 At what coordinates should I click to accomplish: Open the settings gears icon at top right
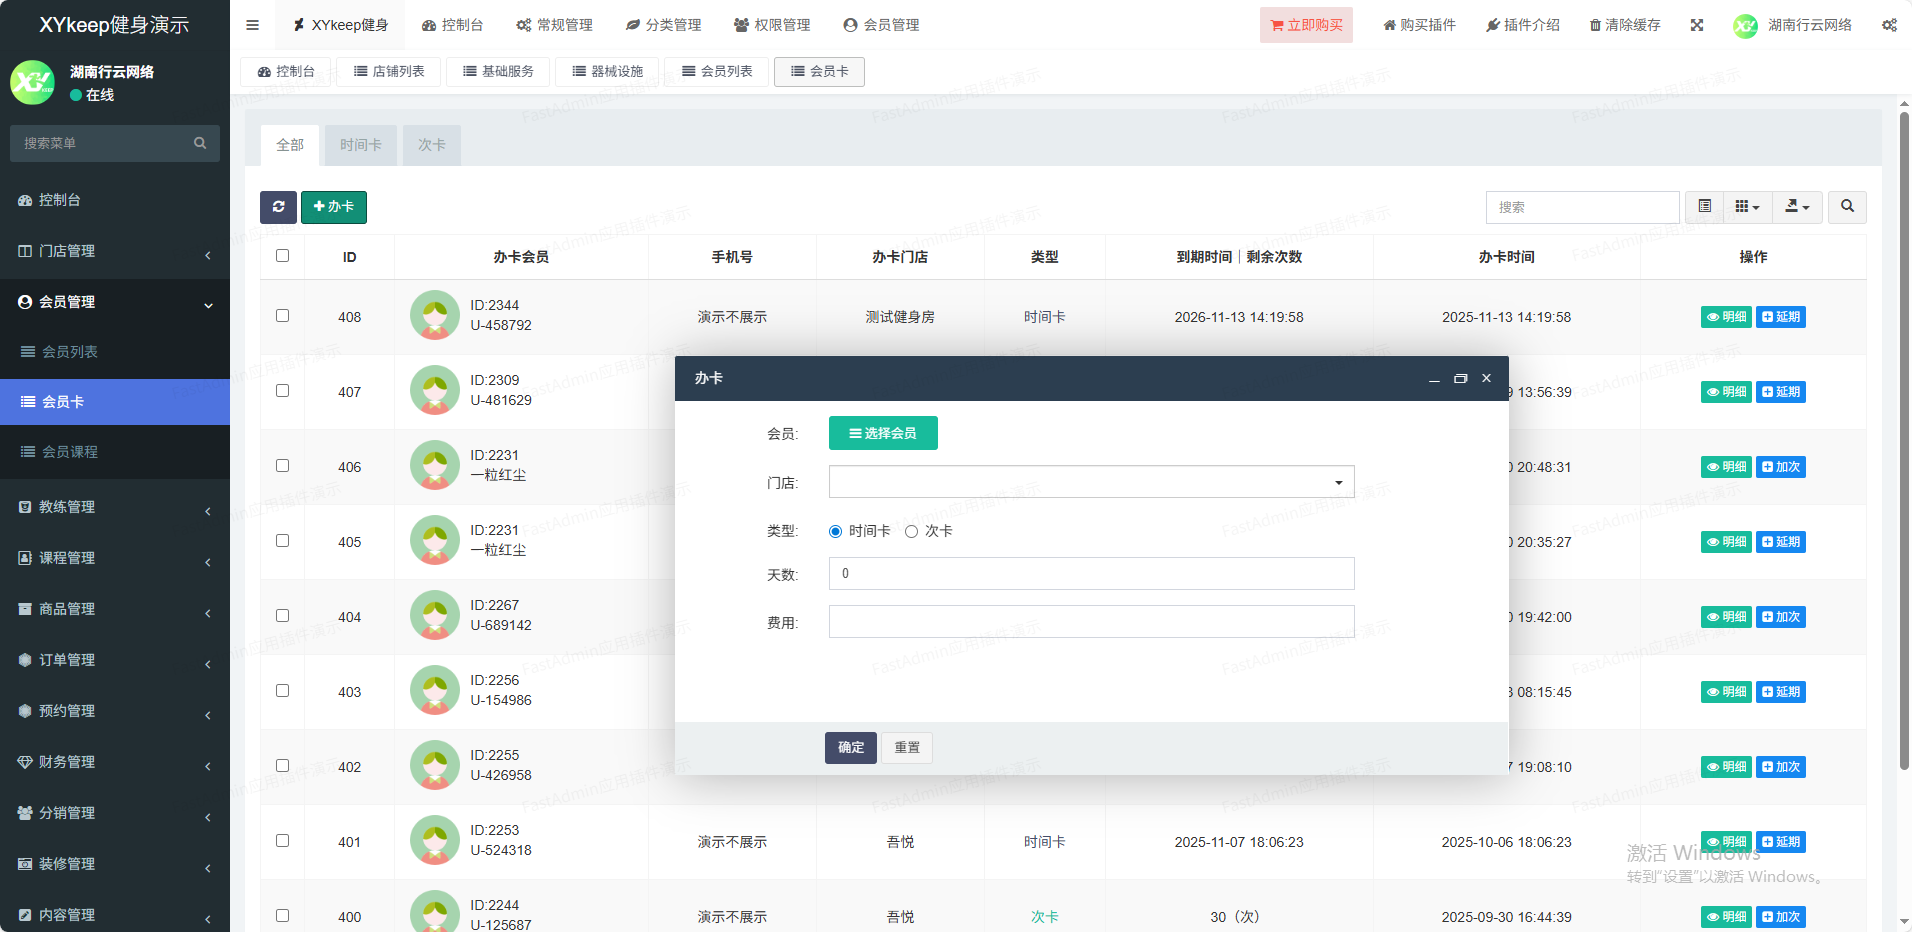tap(1889, 25)
